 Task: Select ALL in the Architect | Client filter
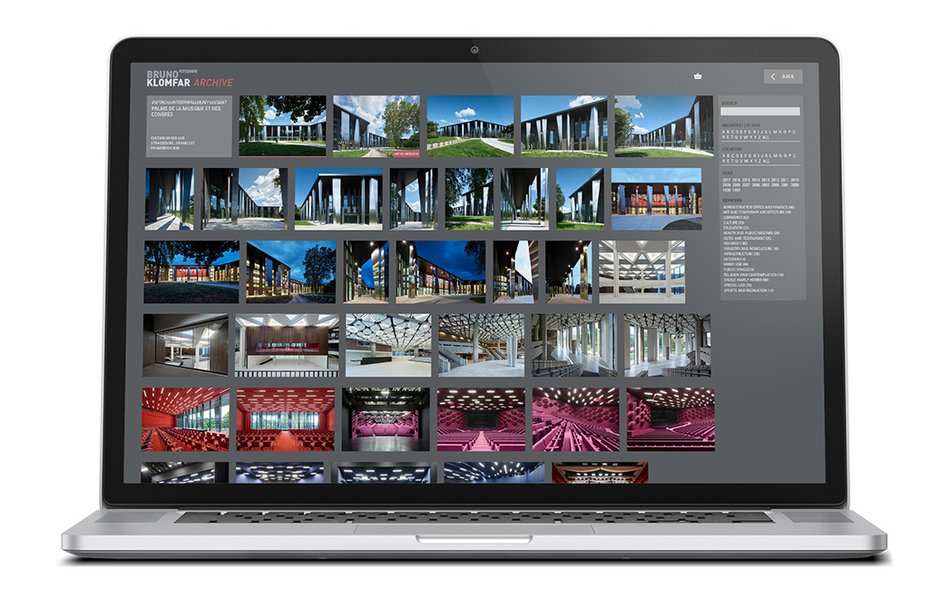pos(766,137)
